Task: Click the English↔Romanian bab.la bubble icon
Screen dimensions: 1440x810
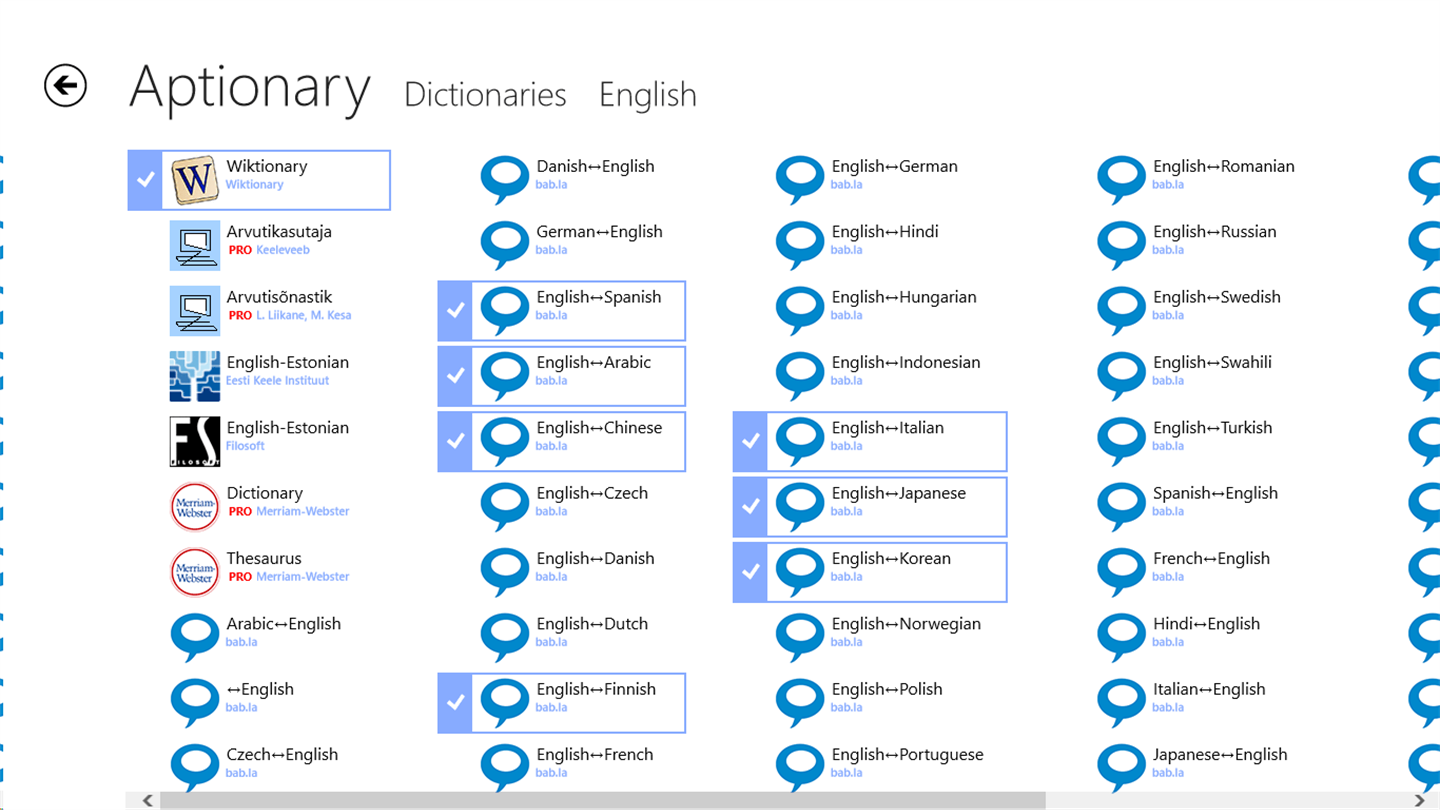Action: pos(1121,180)
